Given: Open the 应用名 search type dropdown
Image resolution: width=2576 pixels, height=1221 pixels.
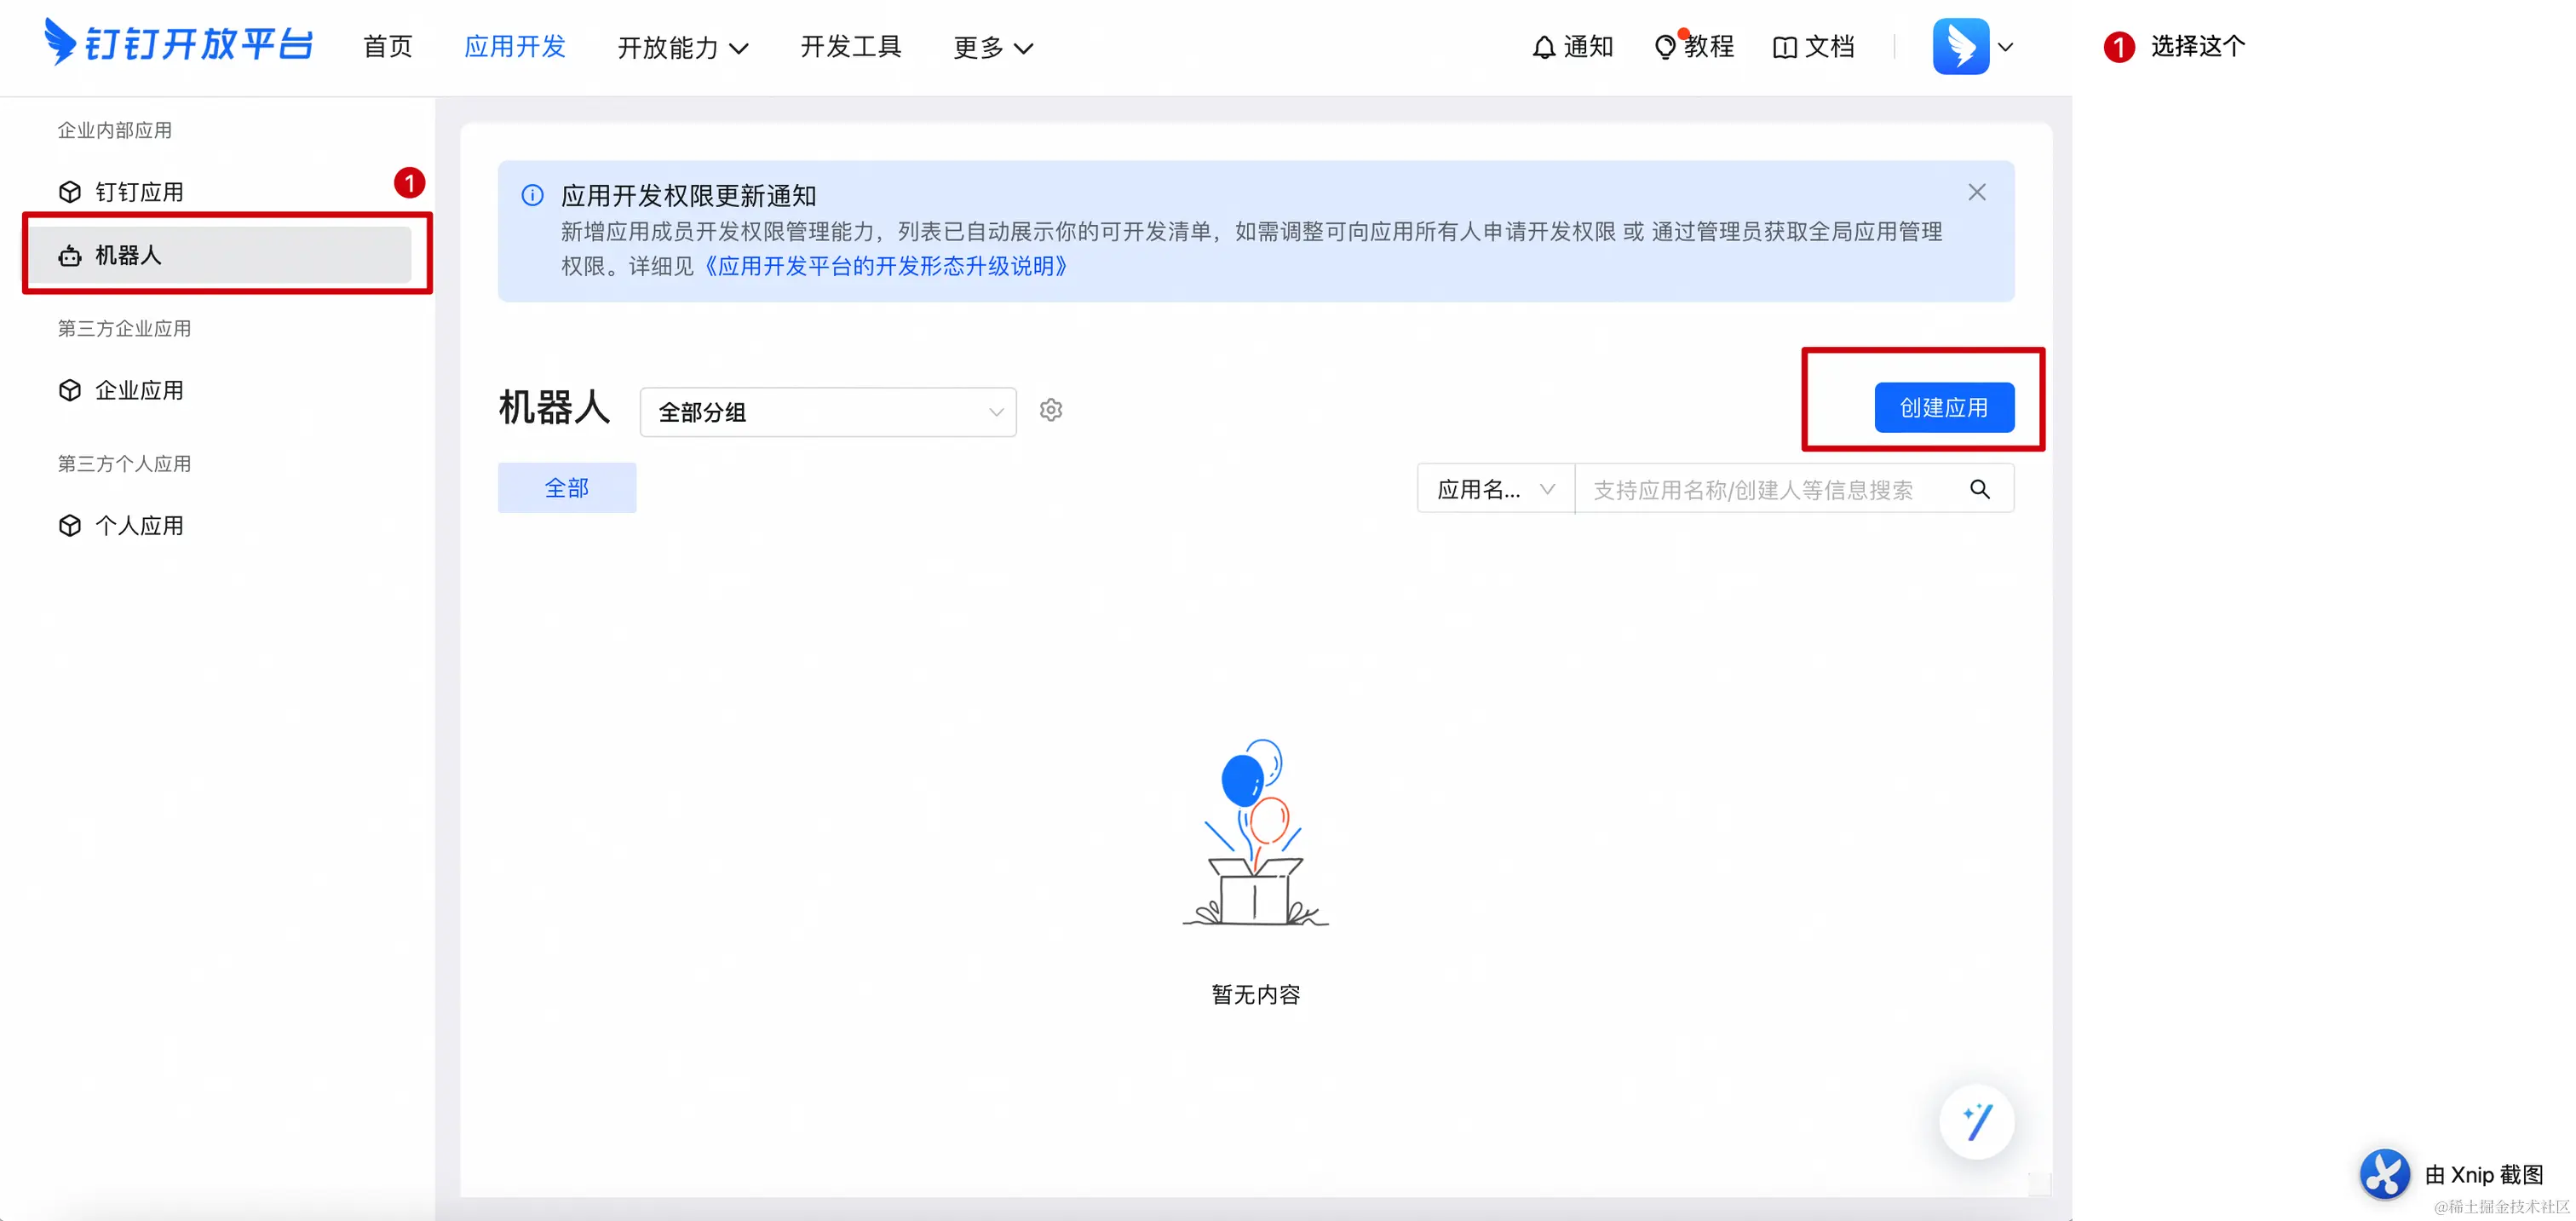Looking at the screenshot, I should click(1495, 489).
